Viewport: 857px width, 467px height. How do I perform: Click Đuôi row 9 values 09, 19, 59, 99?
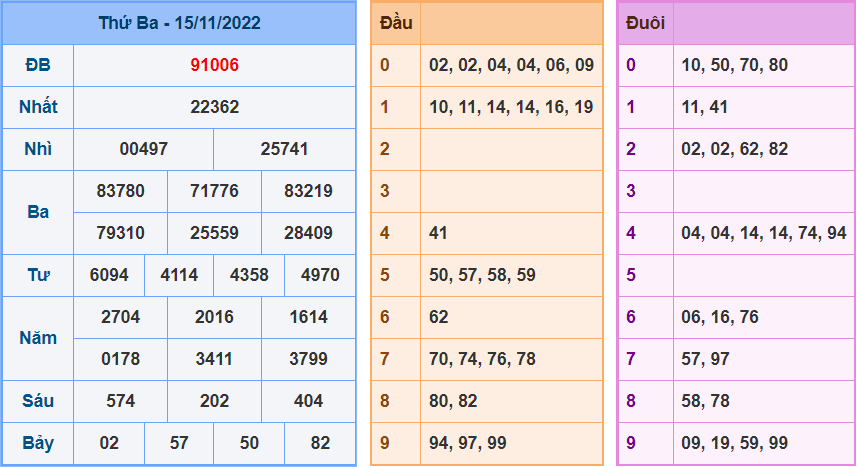click(735, 443)
